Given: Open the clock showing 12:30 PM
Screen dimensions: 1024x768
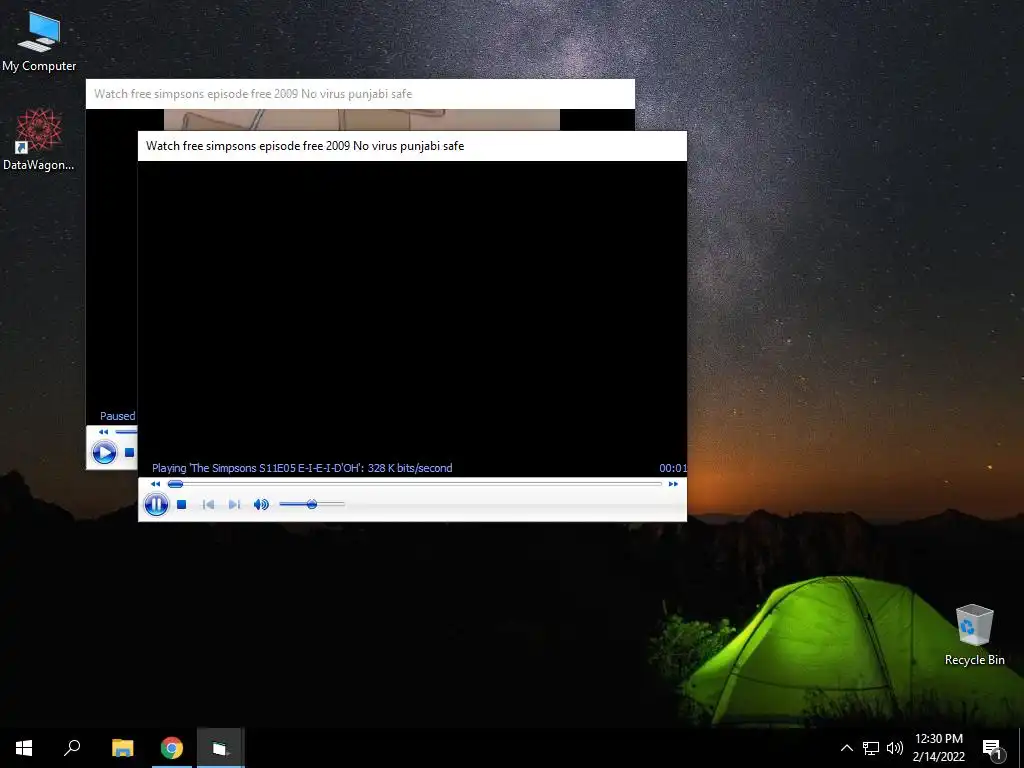Looking at the screenshot, I should click(x=938, y=748).
